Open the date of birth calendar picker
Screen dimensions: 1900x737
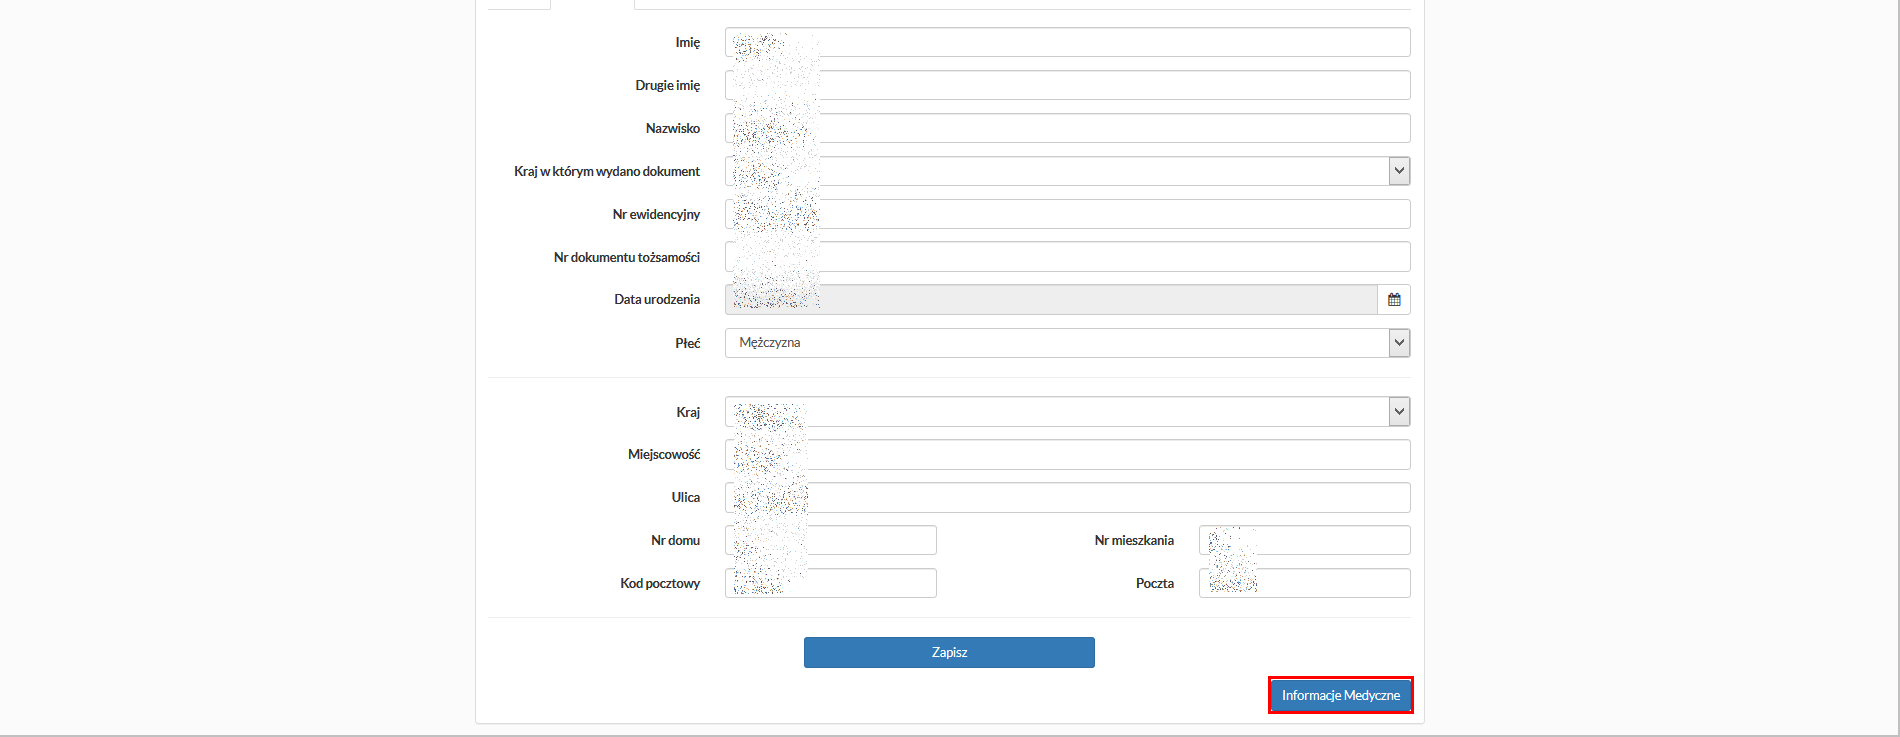pyautogui.click(x=1394, y=300)
